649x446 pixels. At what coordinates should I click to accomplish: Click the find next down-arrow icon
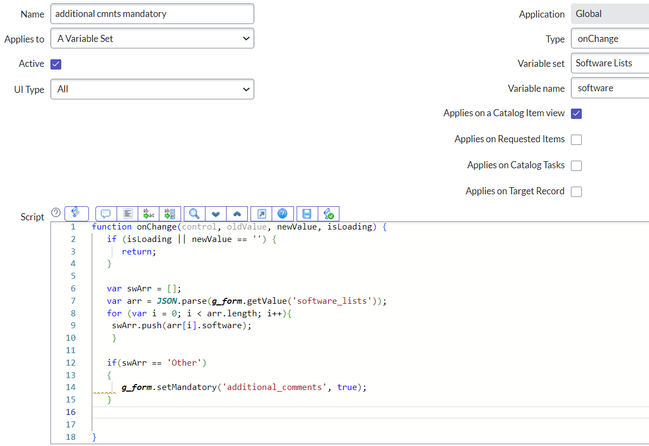216,213
